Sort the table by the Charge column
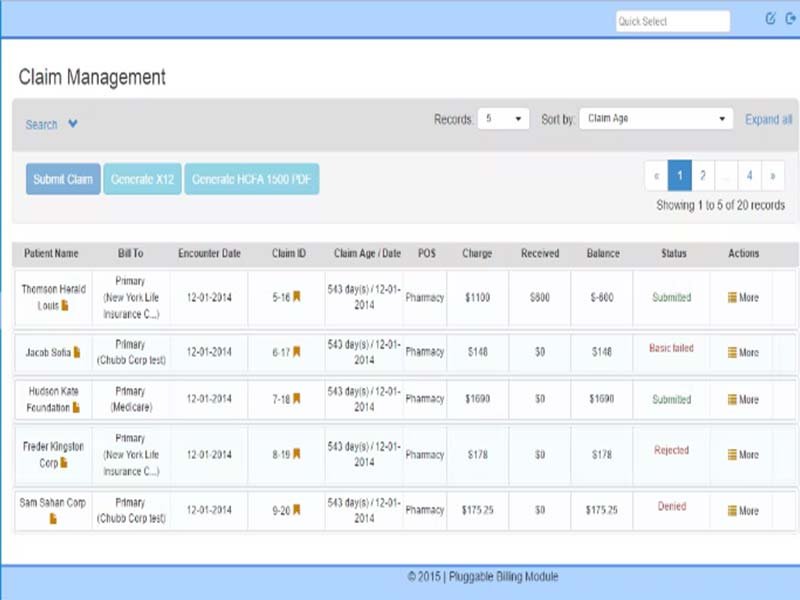Viewport: 800px width, 600px height. point(477,253)
